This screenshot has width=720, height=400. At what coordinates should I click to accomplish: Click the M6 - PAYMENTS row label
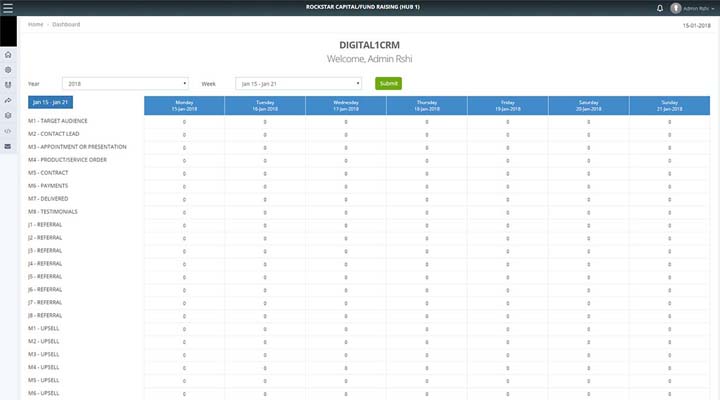click(48, 186)
